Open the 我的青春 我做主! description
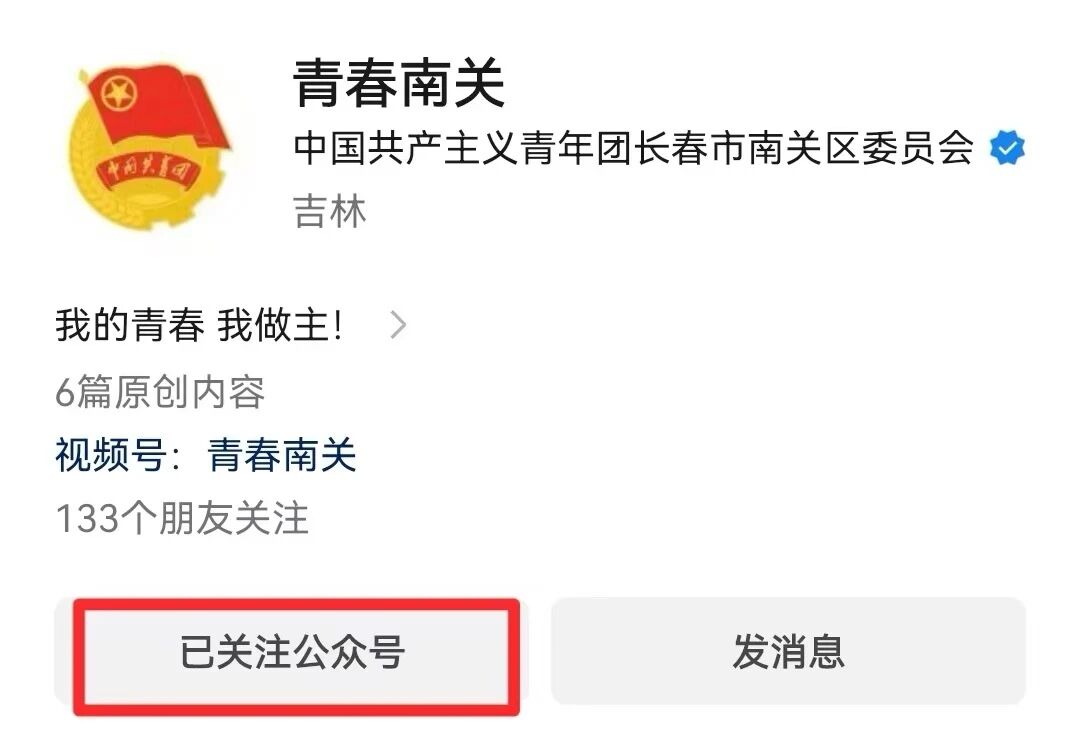Screen dimensions: 1080x754 click(199, 325)
